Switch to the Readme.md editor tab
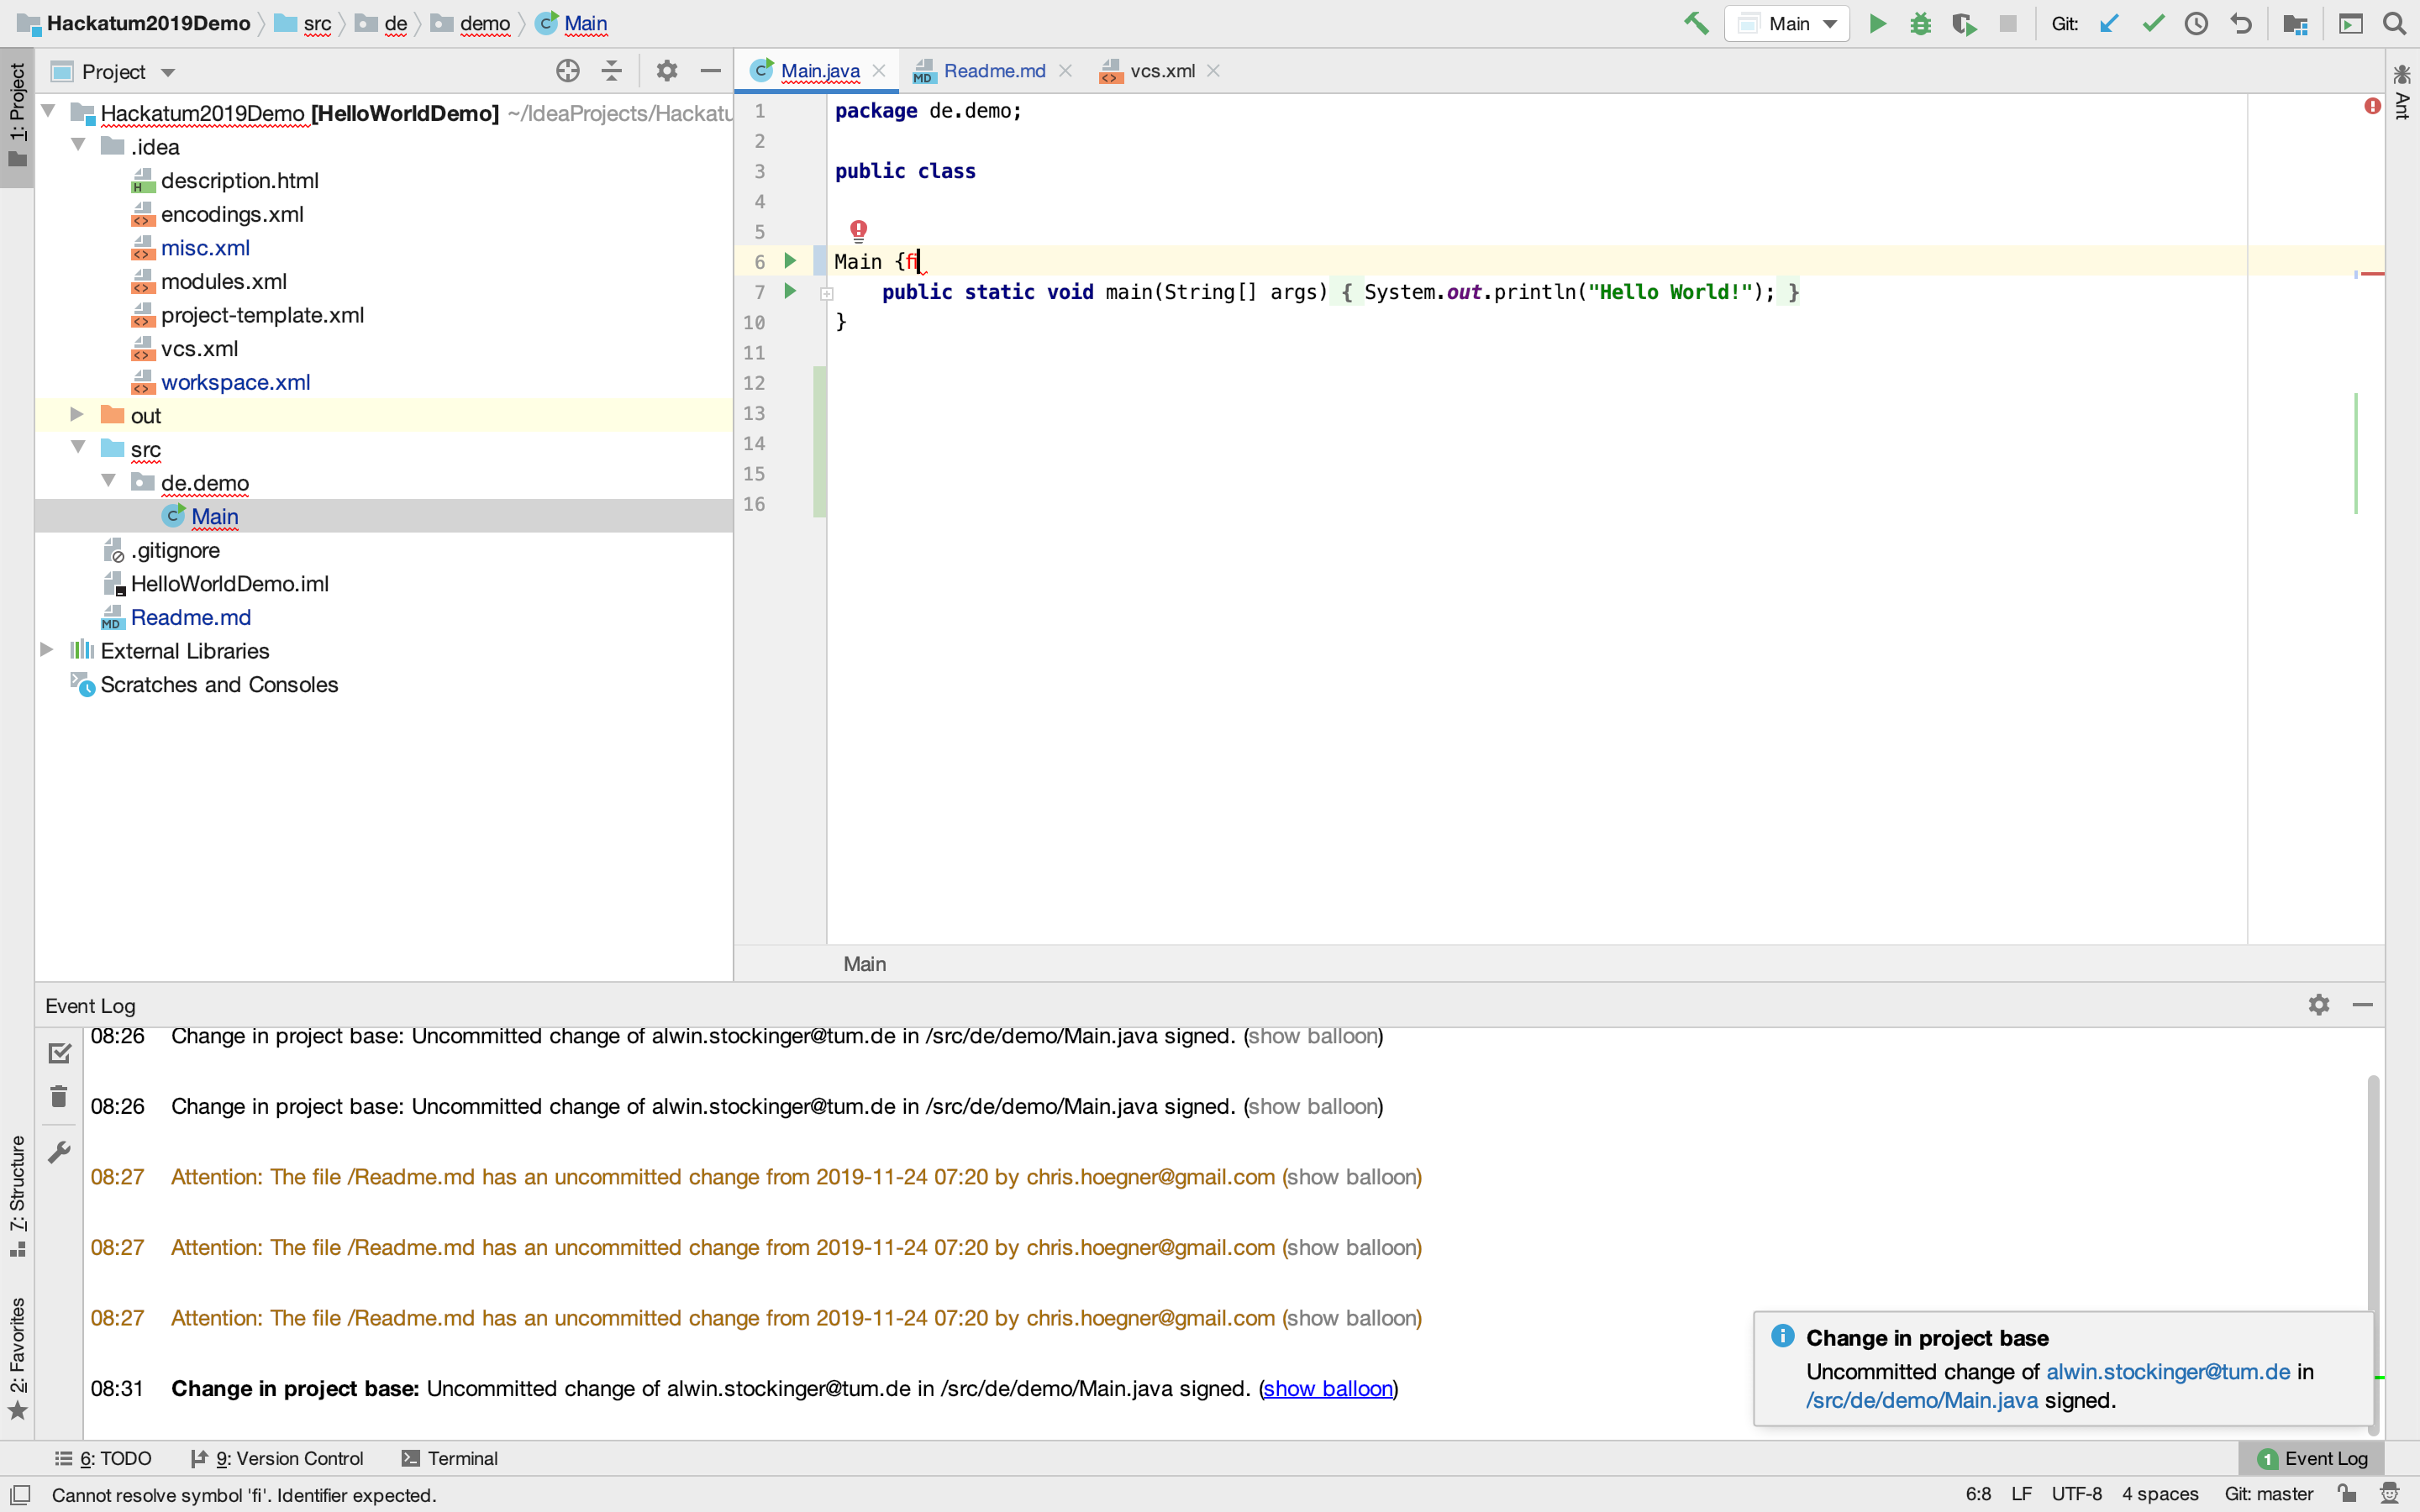Viewport: 2420px width, 1512px height. tap(993, 71)
